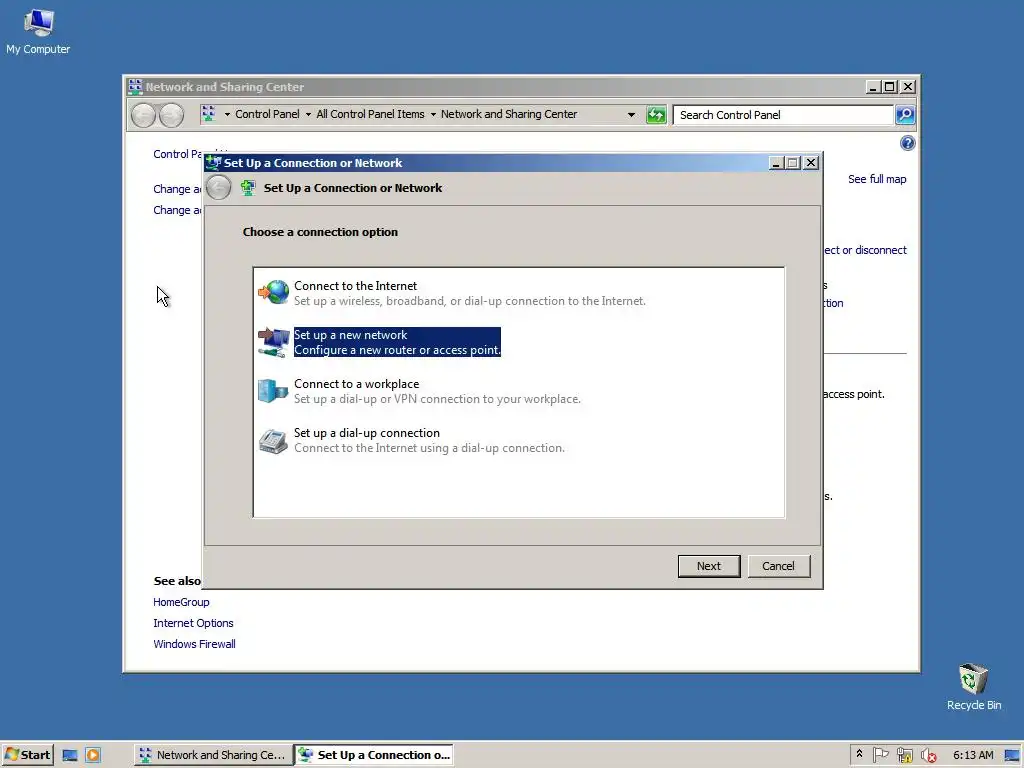Maximize the Network and Sharing Center window
1024x768 pixels.
click(889, 87)
